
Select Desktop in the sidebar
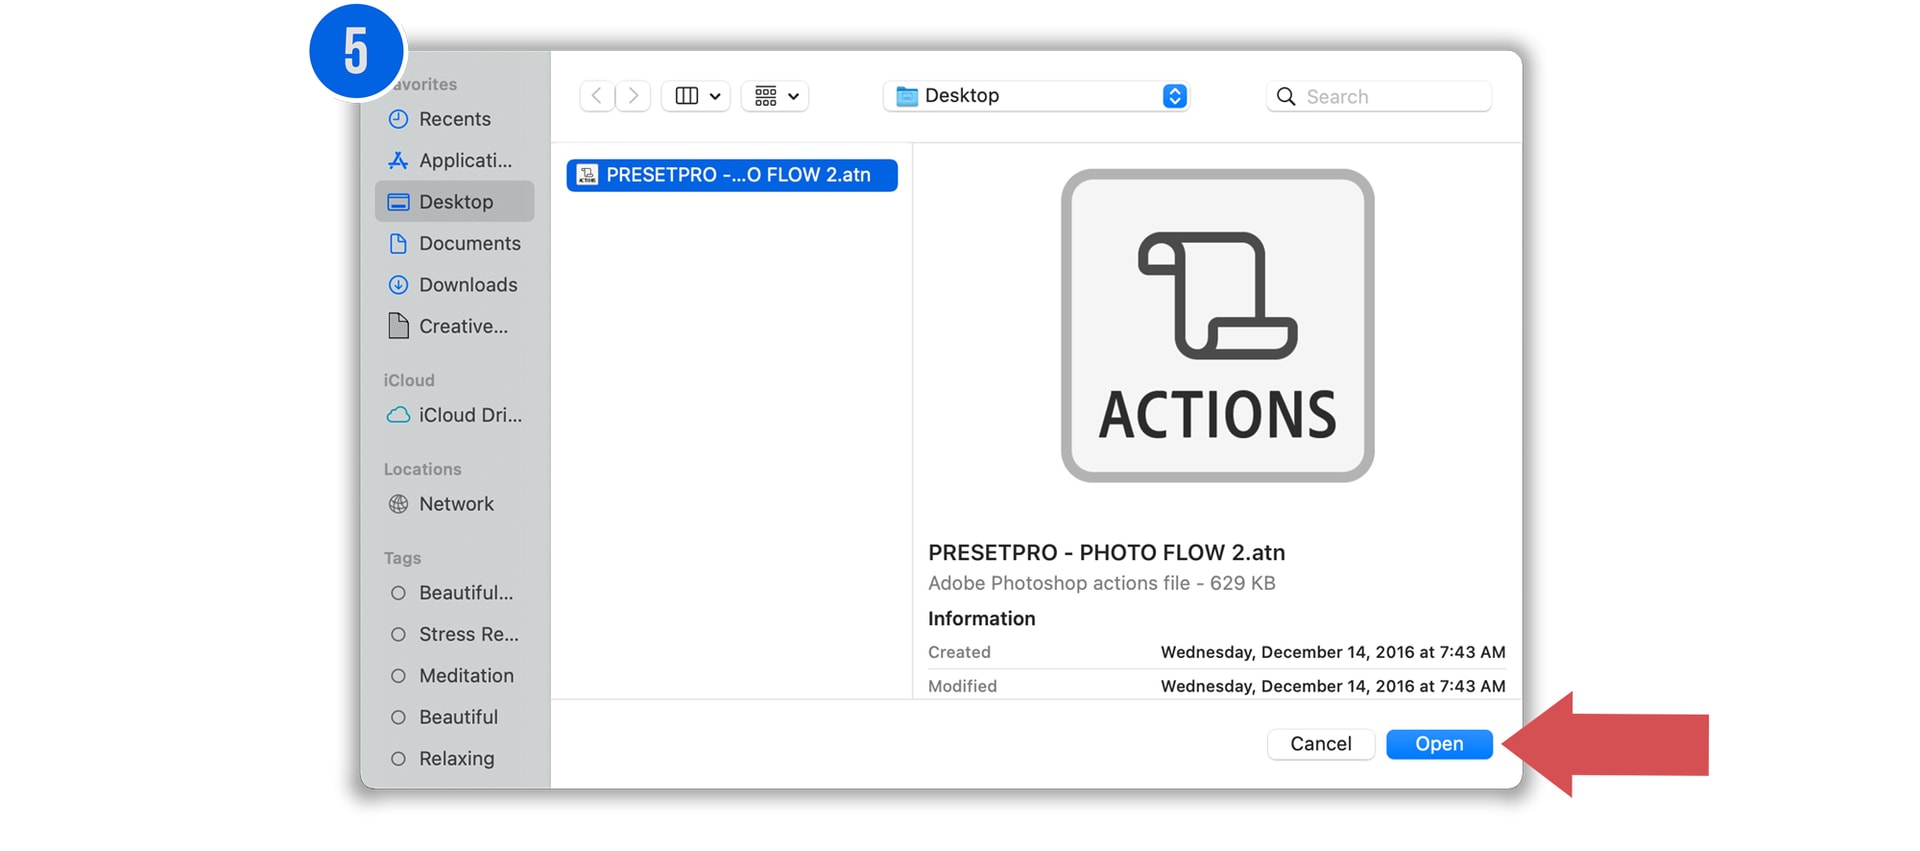pos(455,202)
